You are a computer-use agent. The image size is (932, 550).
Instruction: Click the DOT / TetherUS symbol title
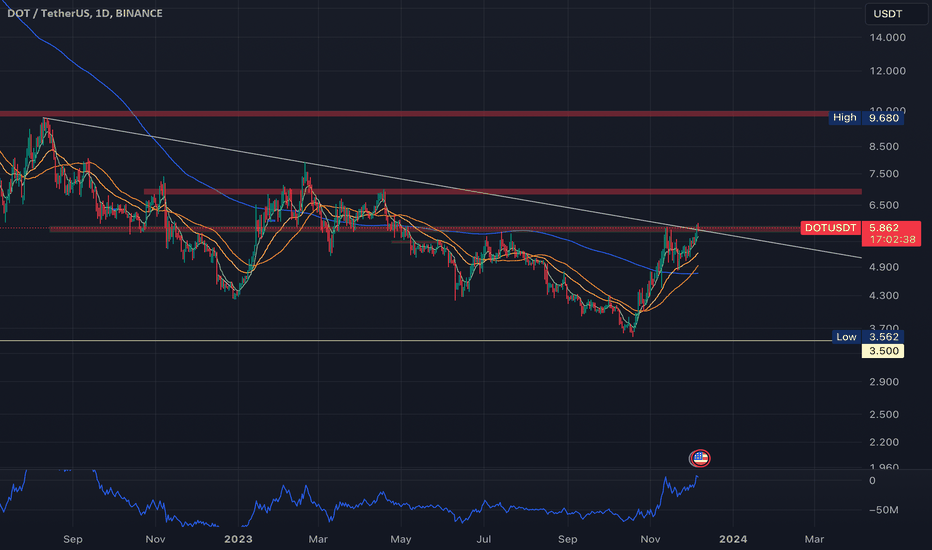point(84,13)
